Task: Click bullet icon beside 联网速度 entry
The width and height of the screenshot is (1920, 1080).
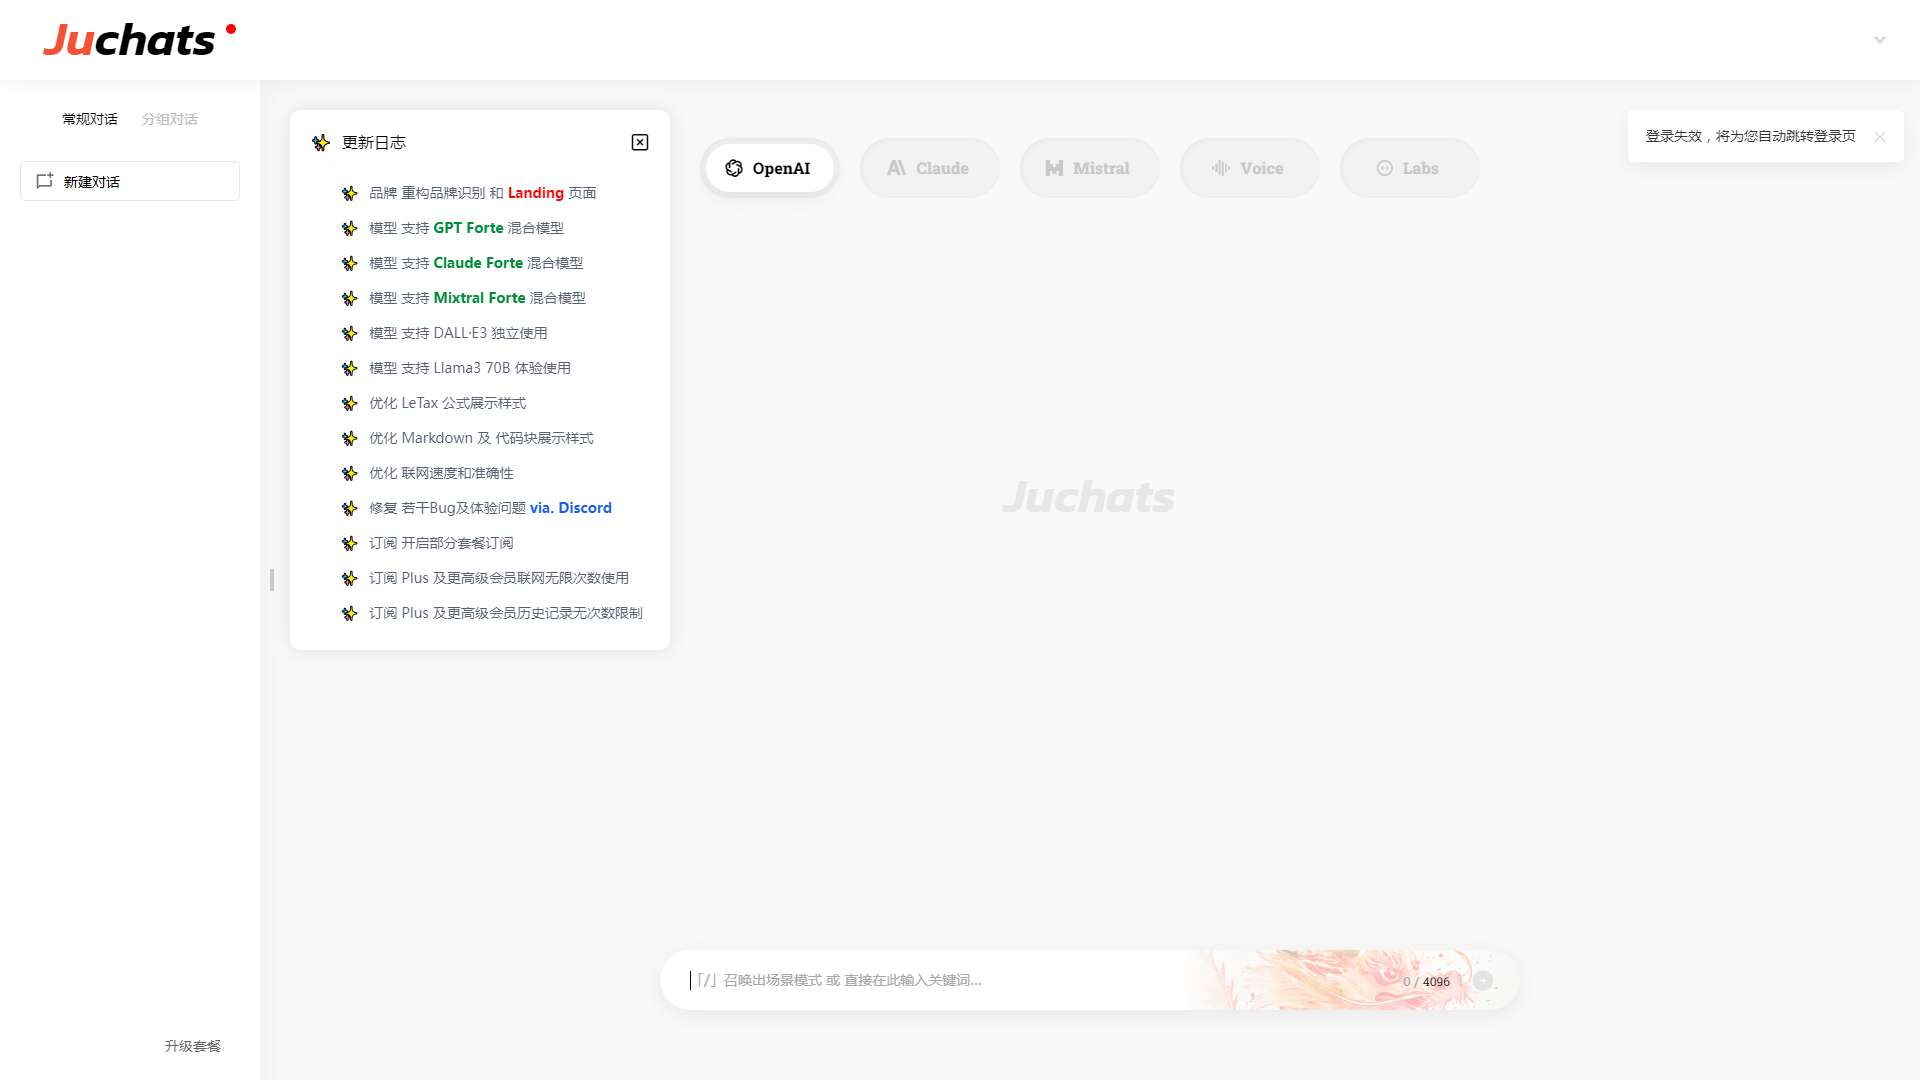Action: 349,474
